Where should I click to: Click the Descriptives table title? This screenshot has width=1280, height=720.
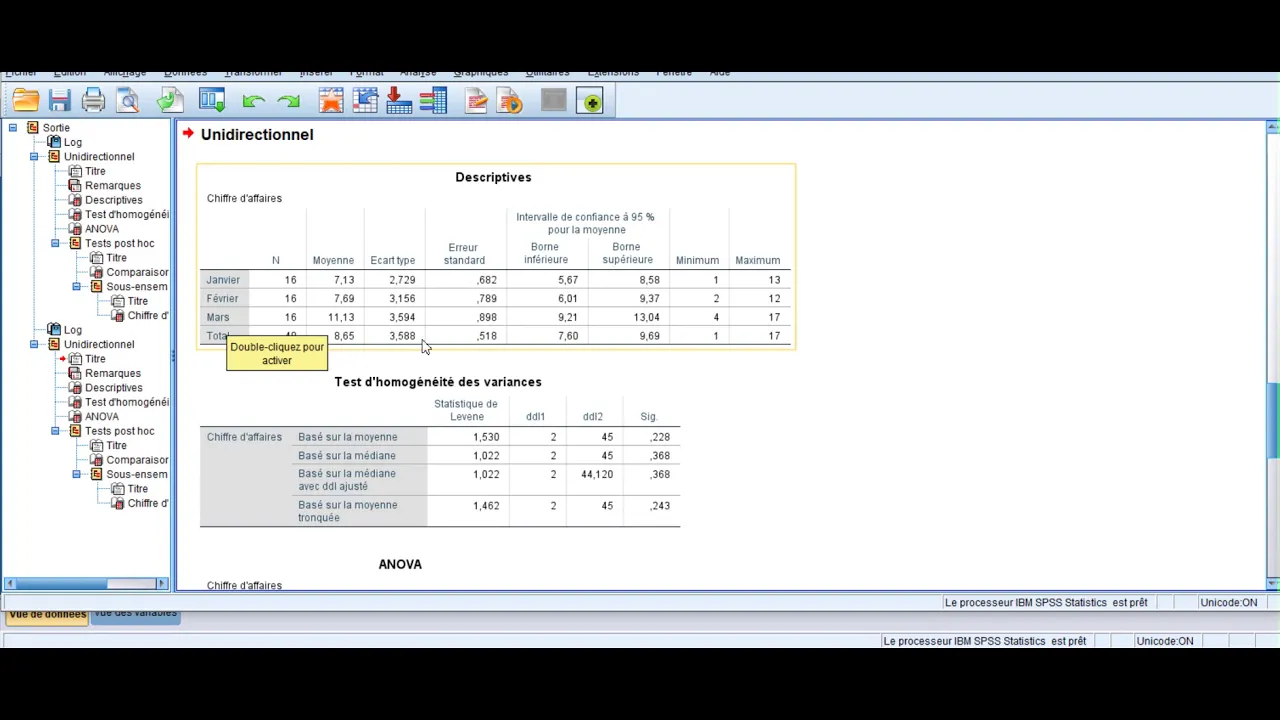pos(493,177)
